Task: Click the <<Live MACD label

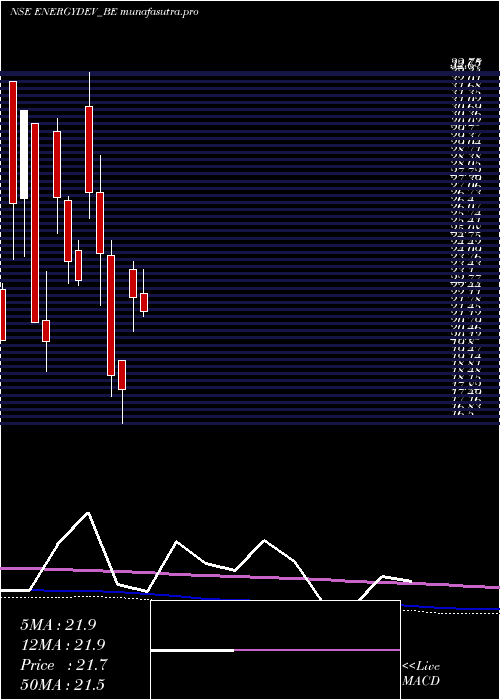Action: pos(421,673)
